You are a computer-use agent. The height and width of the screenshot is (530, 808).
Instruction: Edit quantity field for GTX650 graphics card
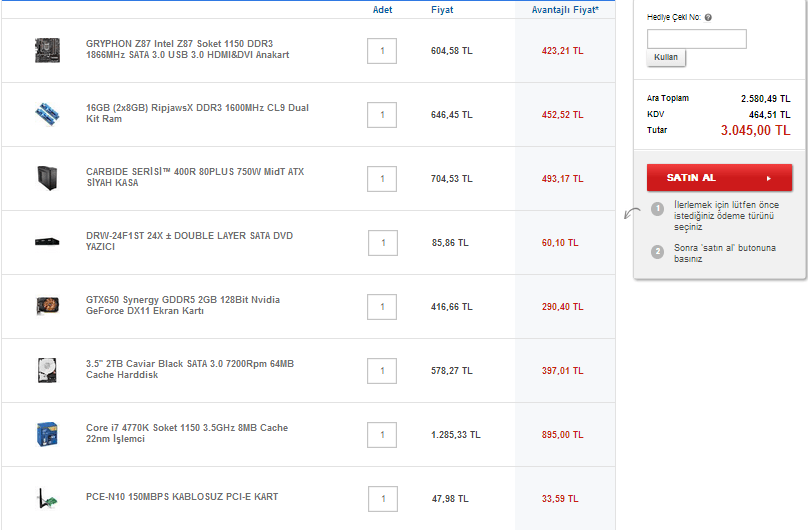(x=382, y=307)
